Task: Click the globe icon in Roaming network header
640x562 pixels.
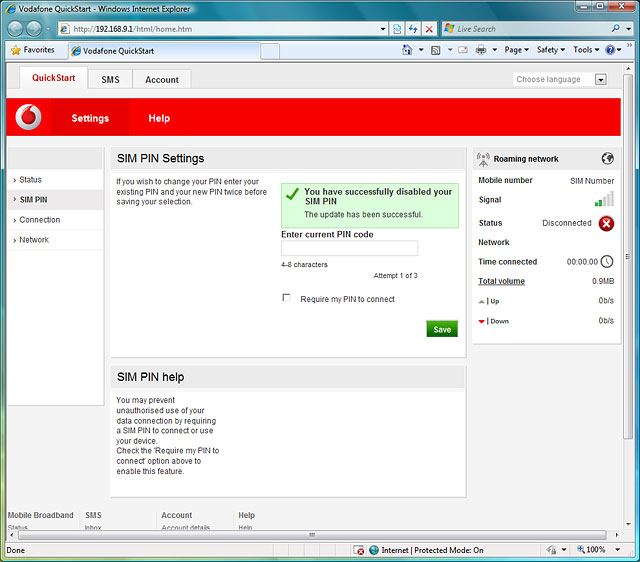Action: click(x=607, y=158)
